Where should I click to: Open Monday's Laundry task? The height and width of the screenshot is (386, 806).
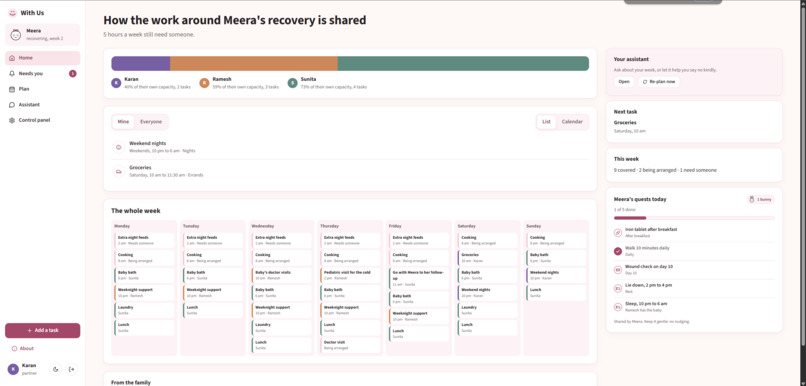point(144,310)
